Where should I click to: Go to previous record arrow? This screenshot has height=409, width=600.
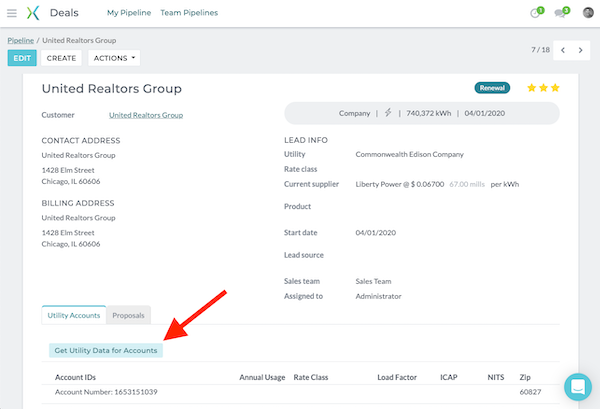(x=563, y=49)
